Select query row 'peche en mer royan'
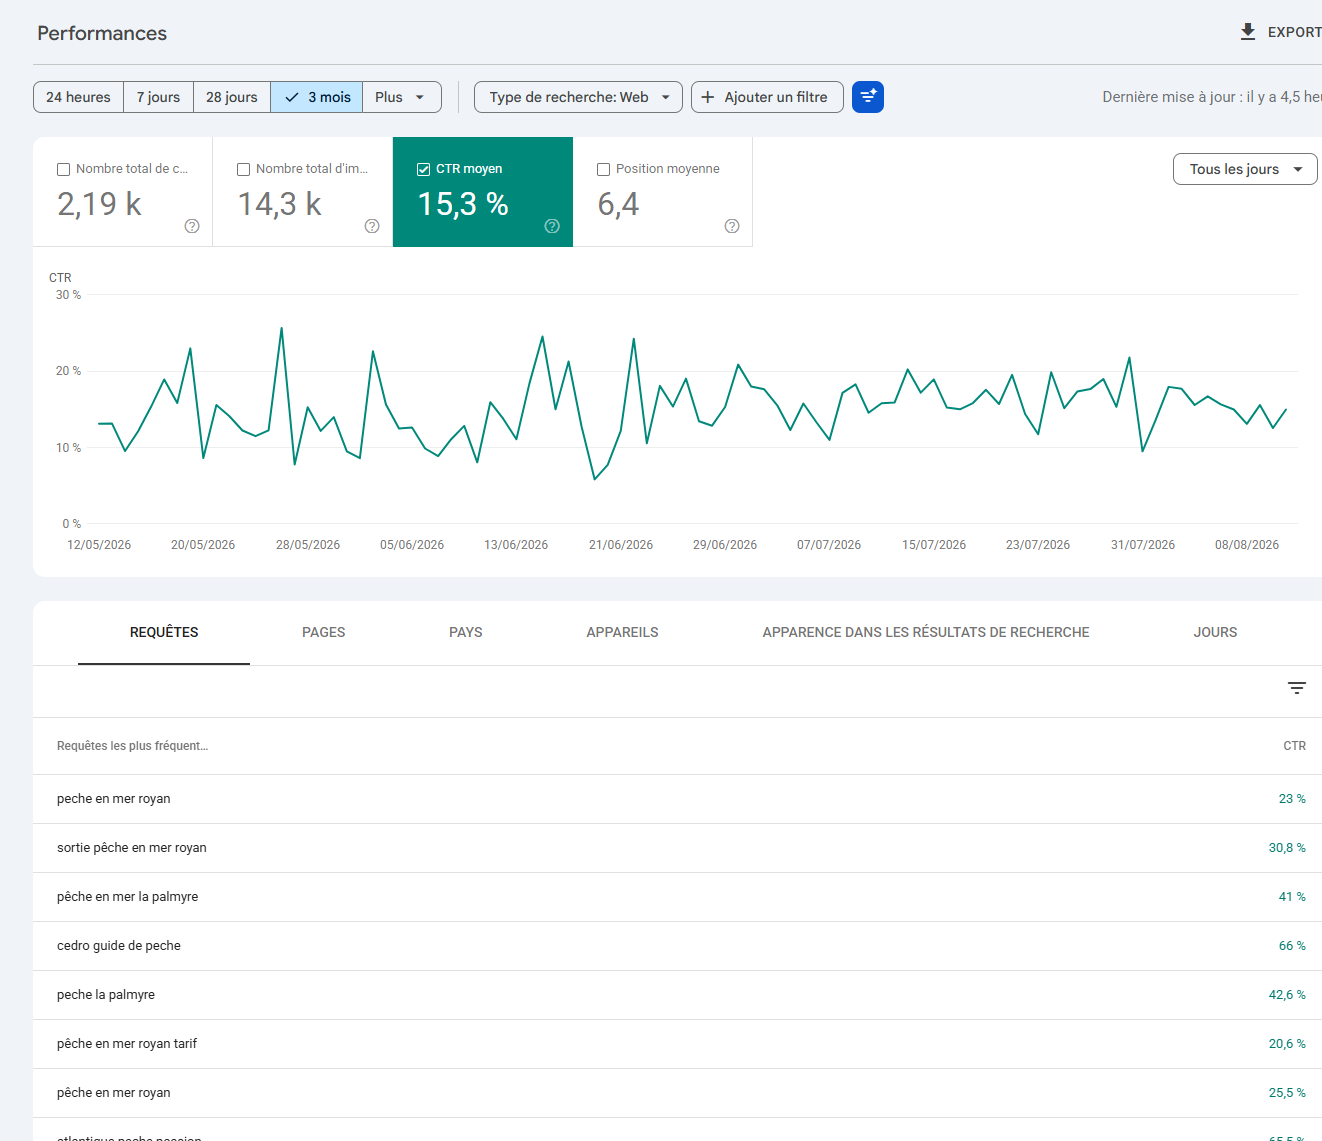1322x1141 pixels. pyautogui.click(x=677, y=799)
